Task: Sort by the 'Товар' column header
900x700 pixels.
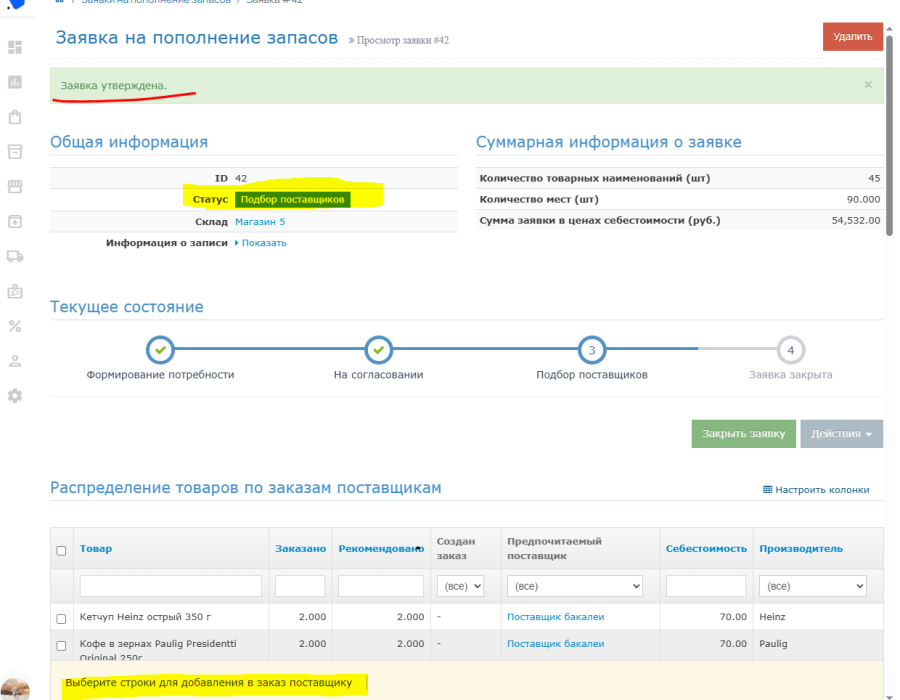Action: [x=96, y=549]
